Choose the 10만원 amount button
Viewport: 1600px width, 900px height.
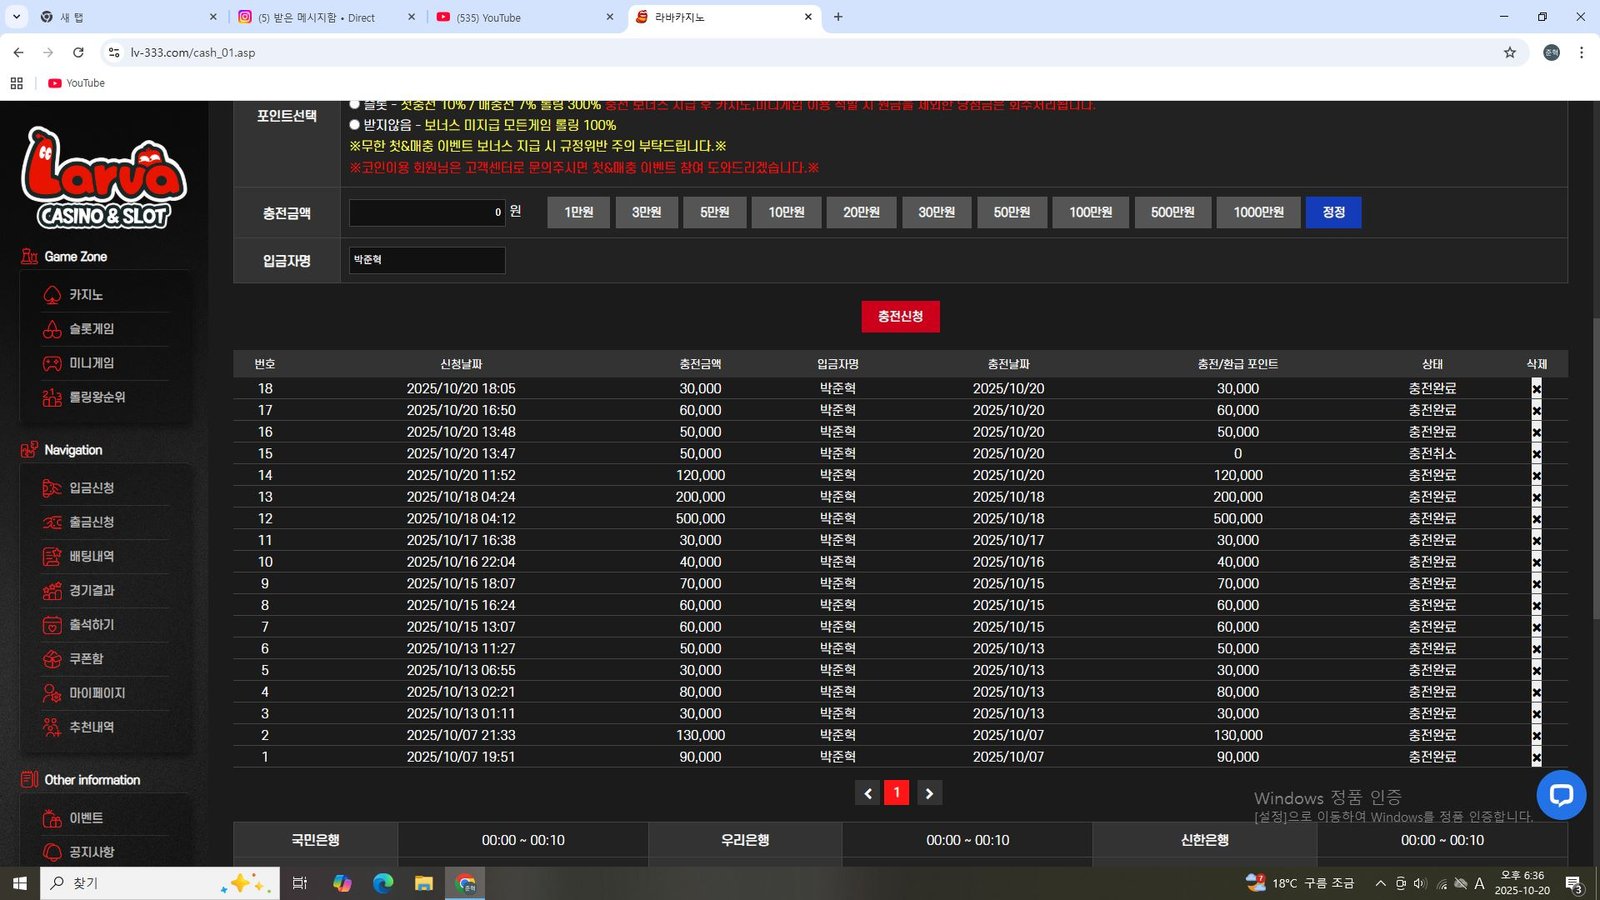pyautogui.click(x=786, y=212)
